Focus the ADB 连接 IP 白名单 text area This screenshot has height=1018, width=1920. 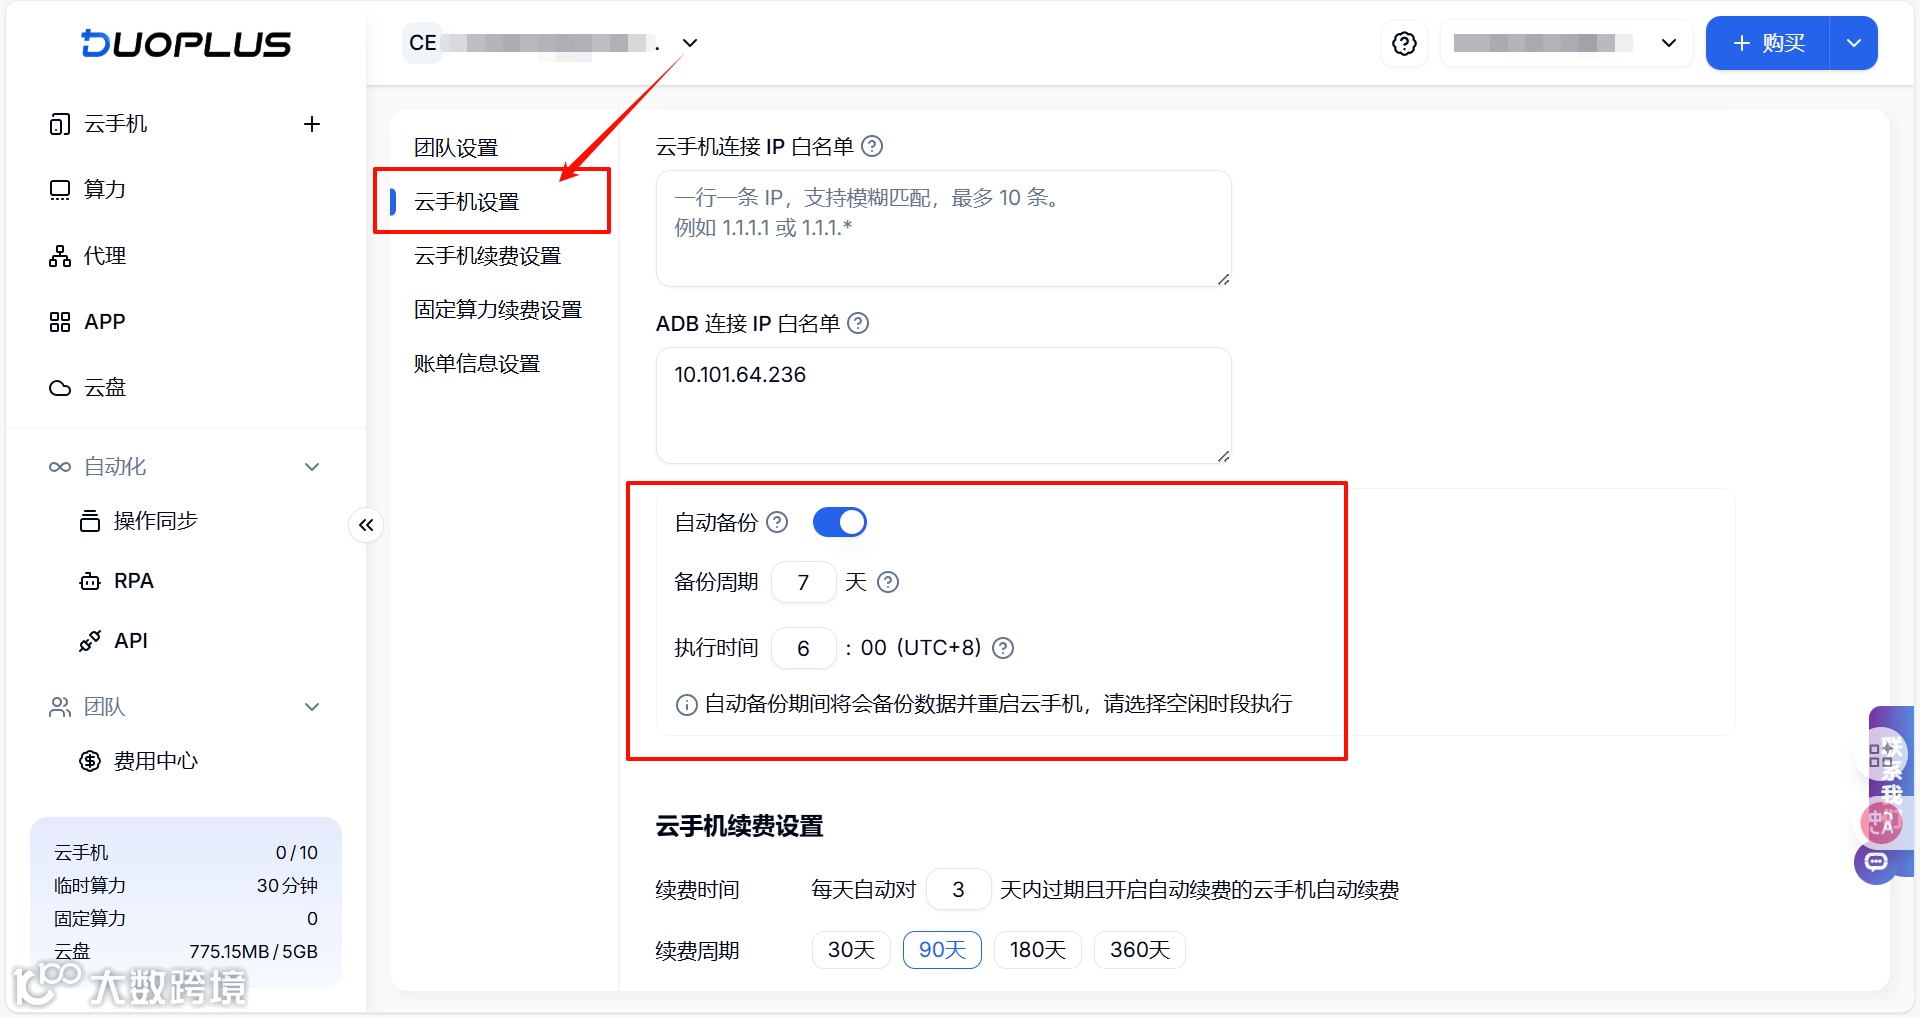(943, 405)
